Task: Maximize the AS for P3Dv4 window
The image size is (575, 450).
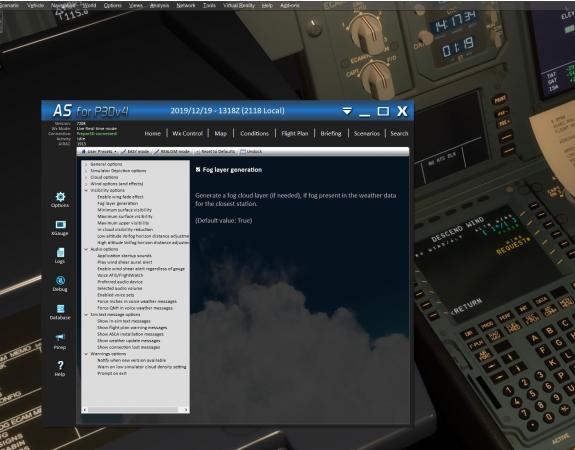Action: coord(383,111)
